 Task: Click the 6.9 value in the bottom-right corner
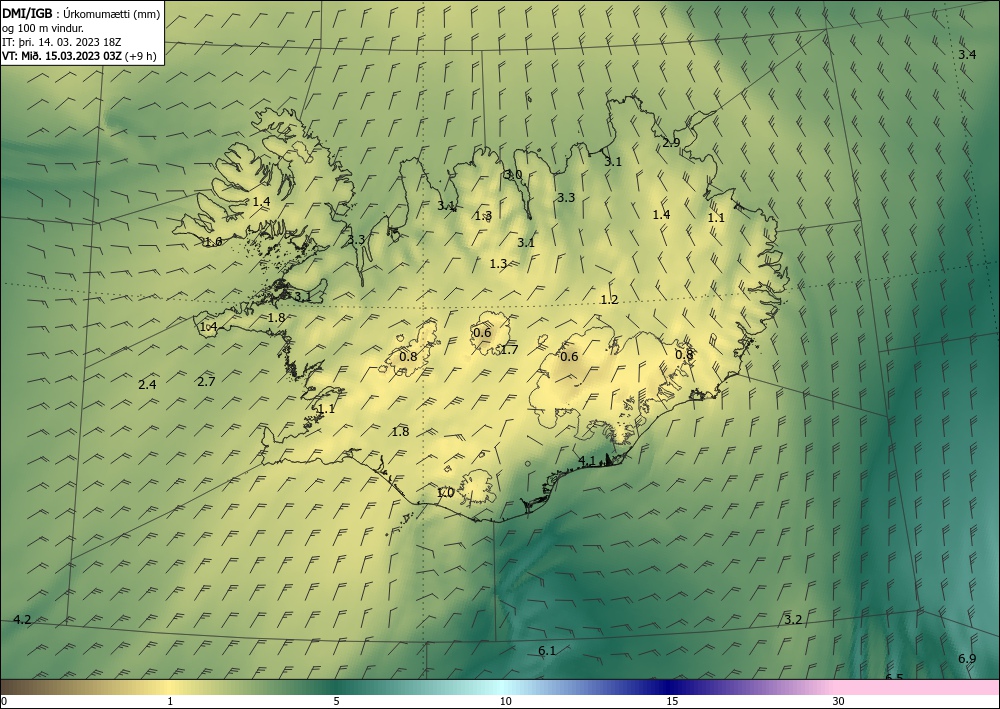[967, 659]
